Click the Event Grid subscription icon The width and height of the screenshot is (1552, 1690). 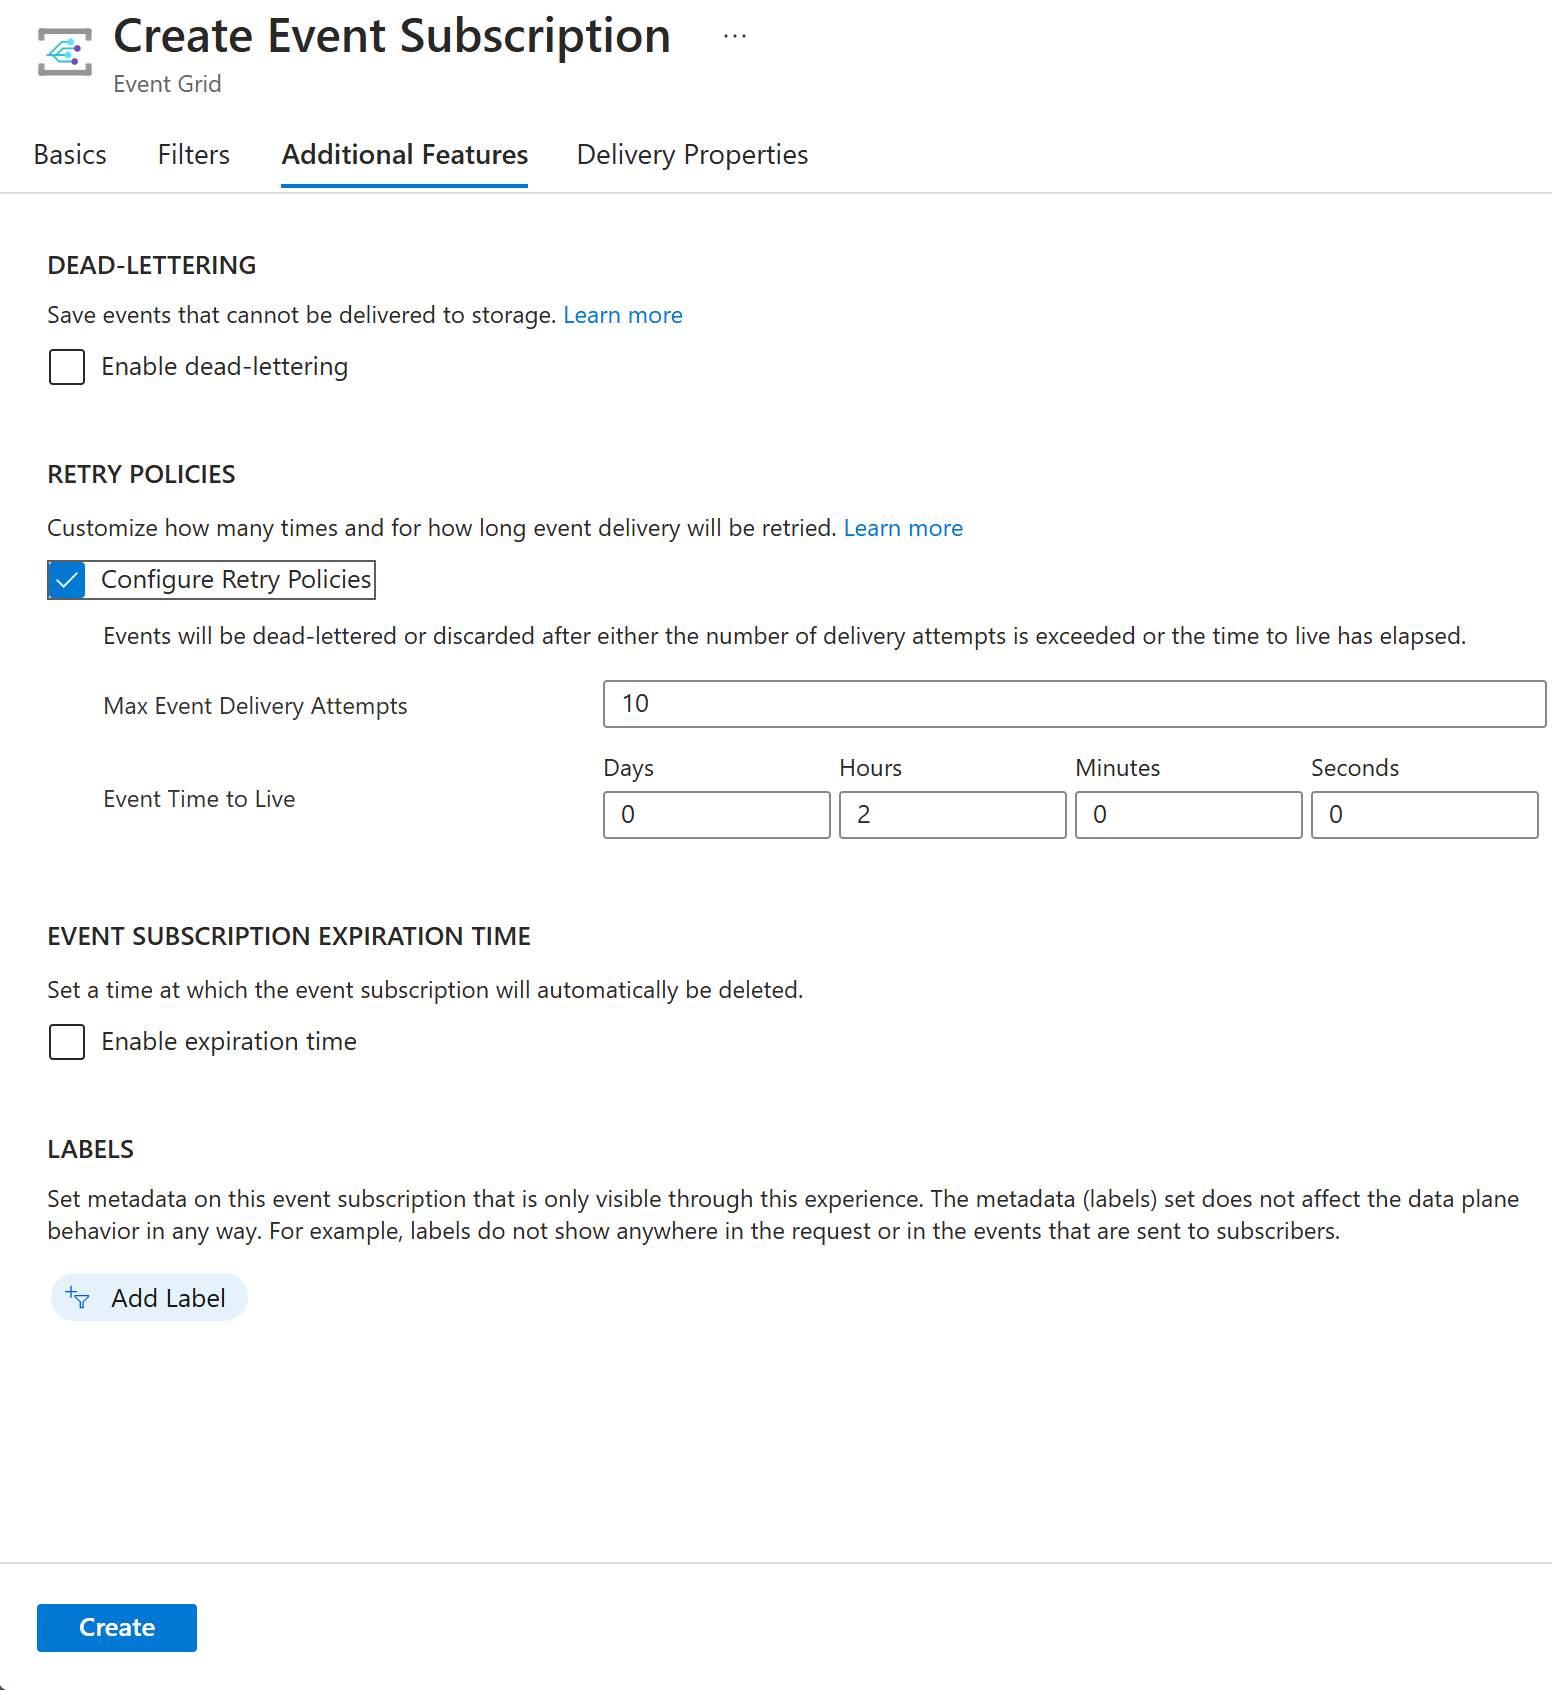(x=65, y=52)
